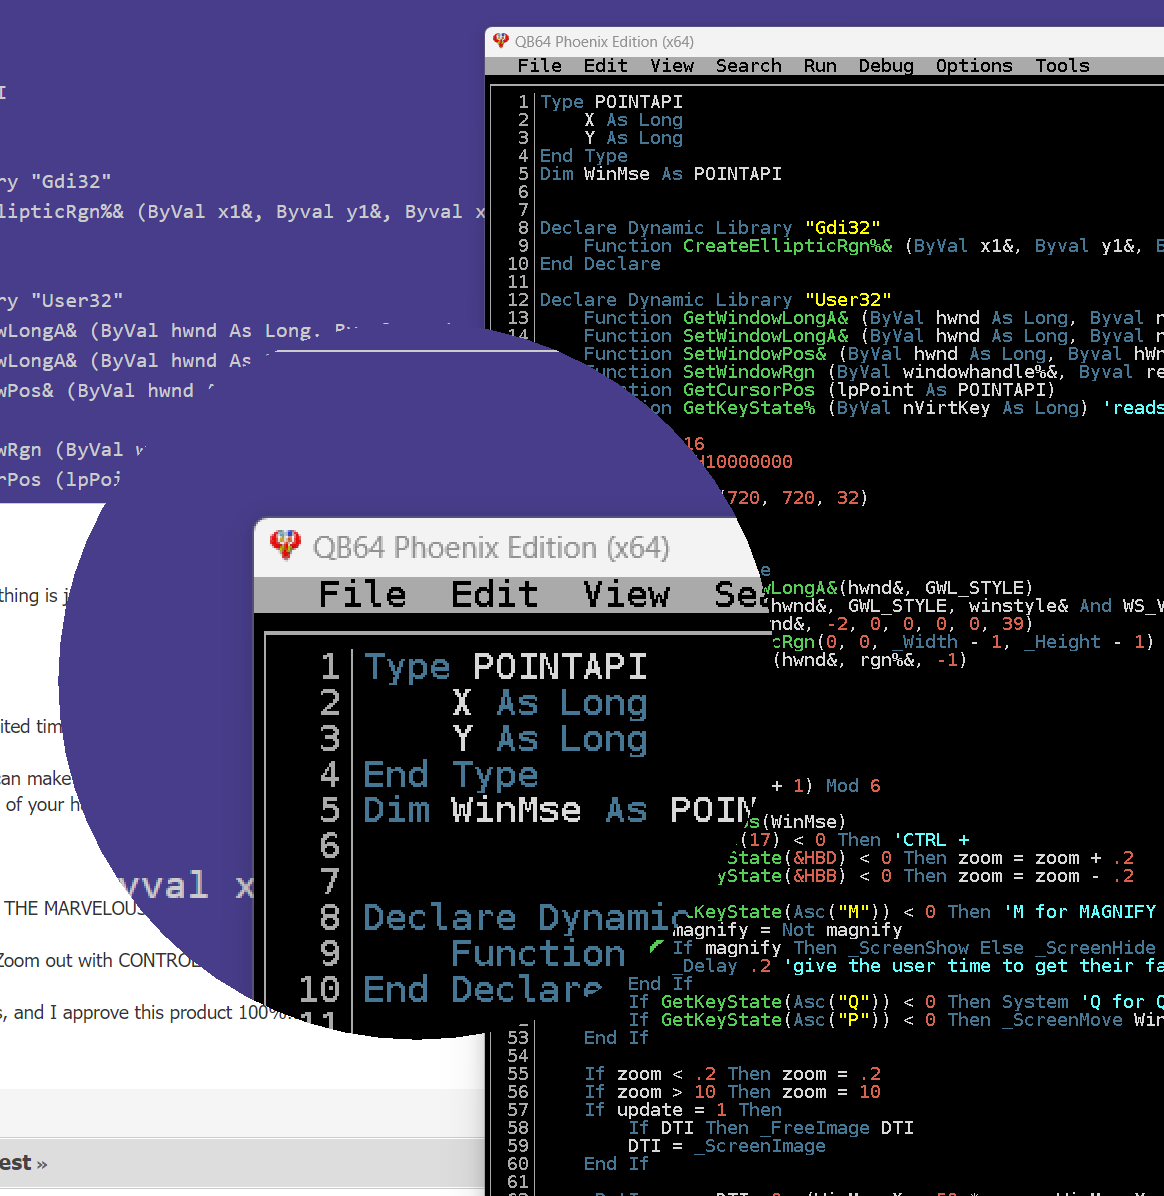Click the small "QB64 Phoenix Edition (x64)" window title
This screenshot has width=1164, height=1196.
tap(604, 42)
